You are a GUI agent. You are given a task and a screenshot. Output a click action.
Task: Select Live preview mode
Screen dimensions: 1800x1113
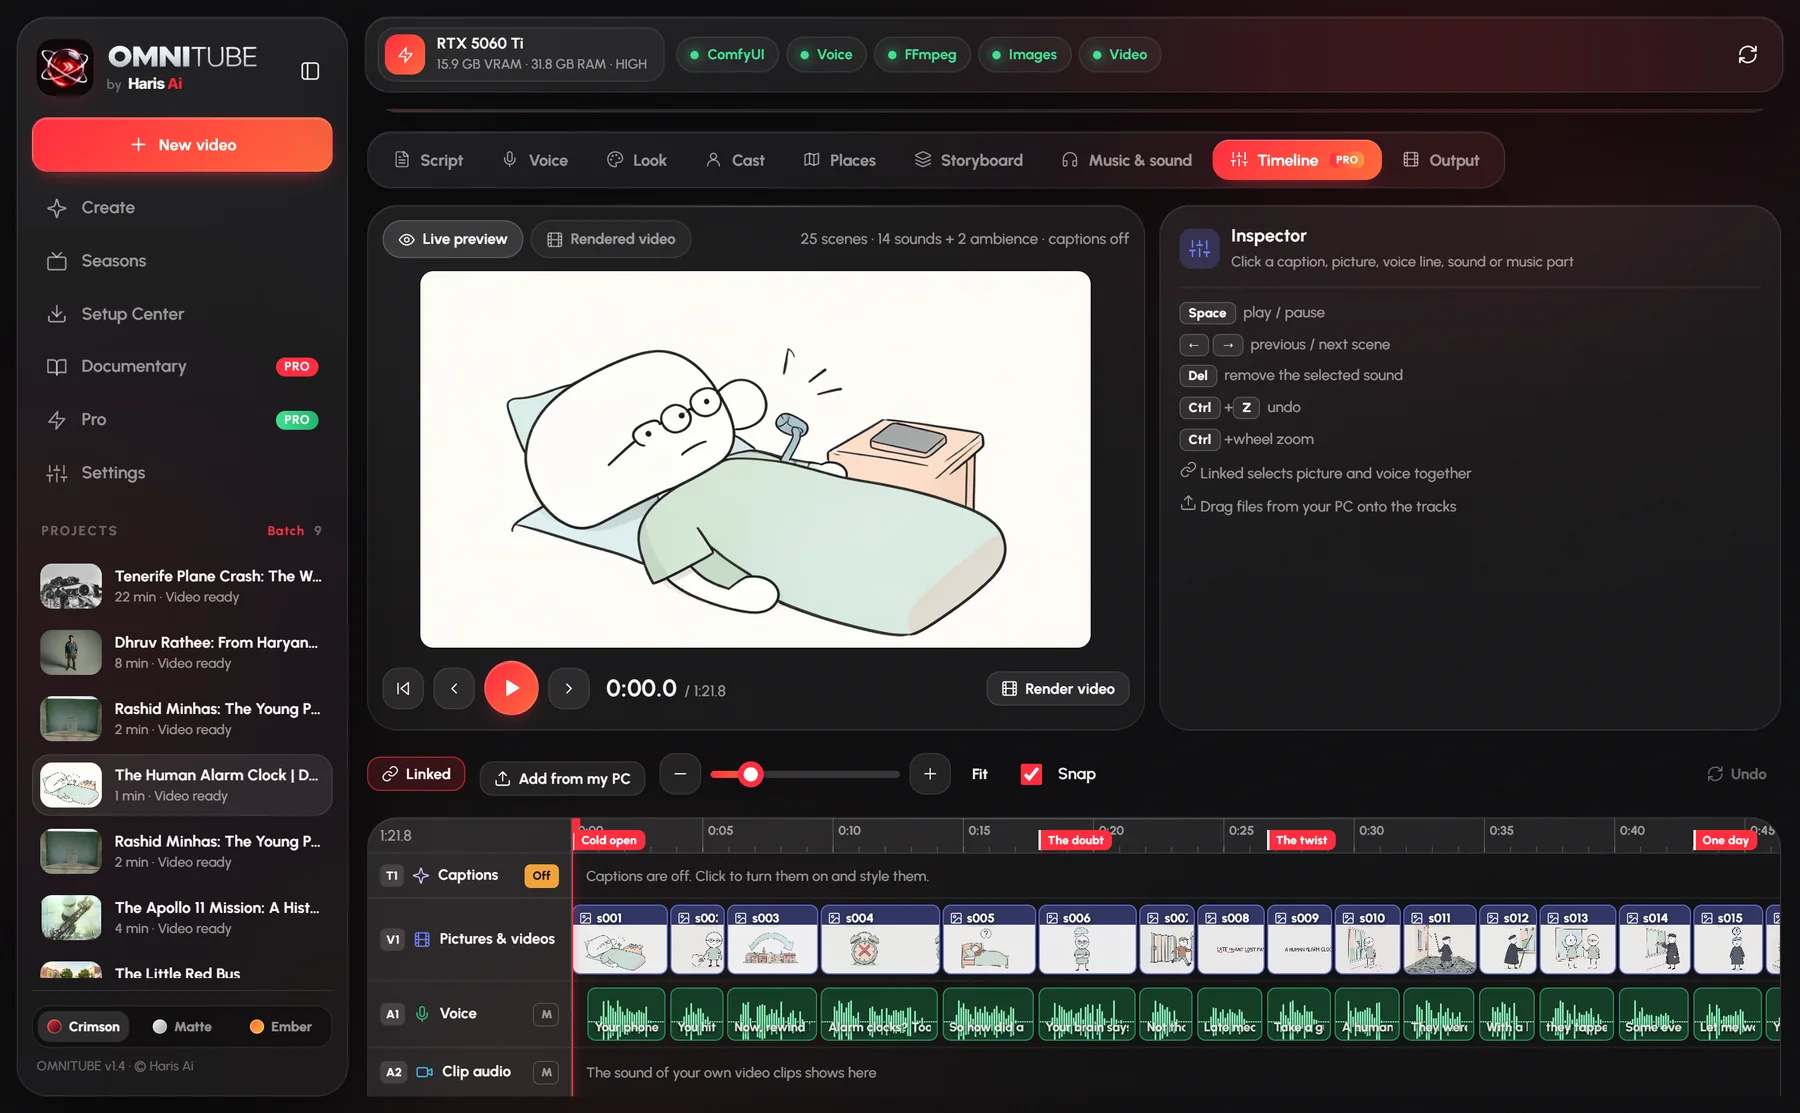point(453,239)
